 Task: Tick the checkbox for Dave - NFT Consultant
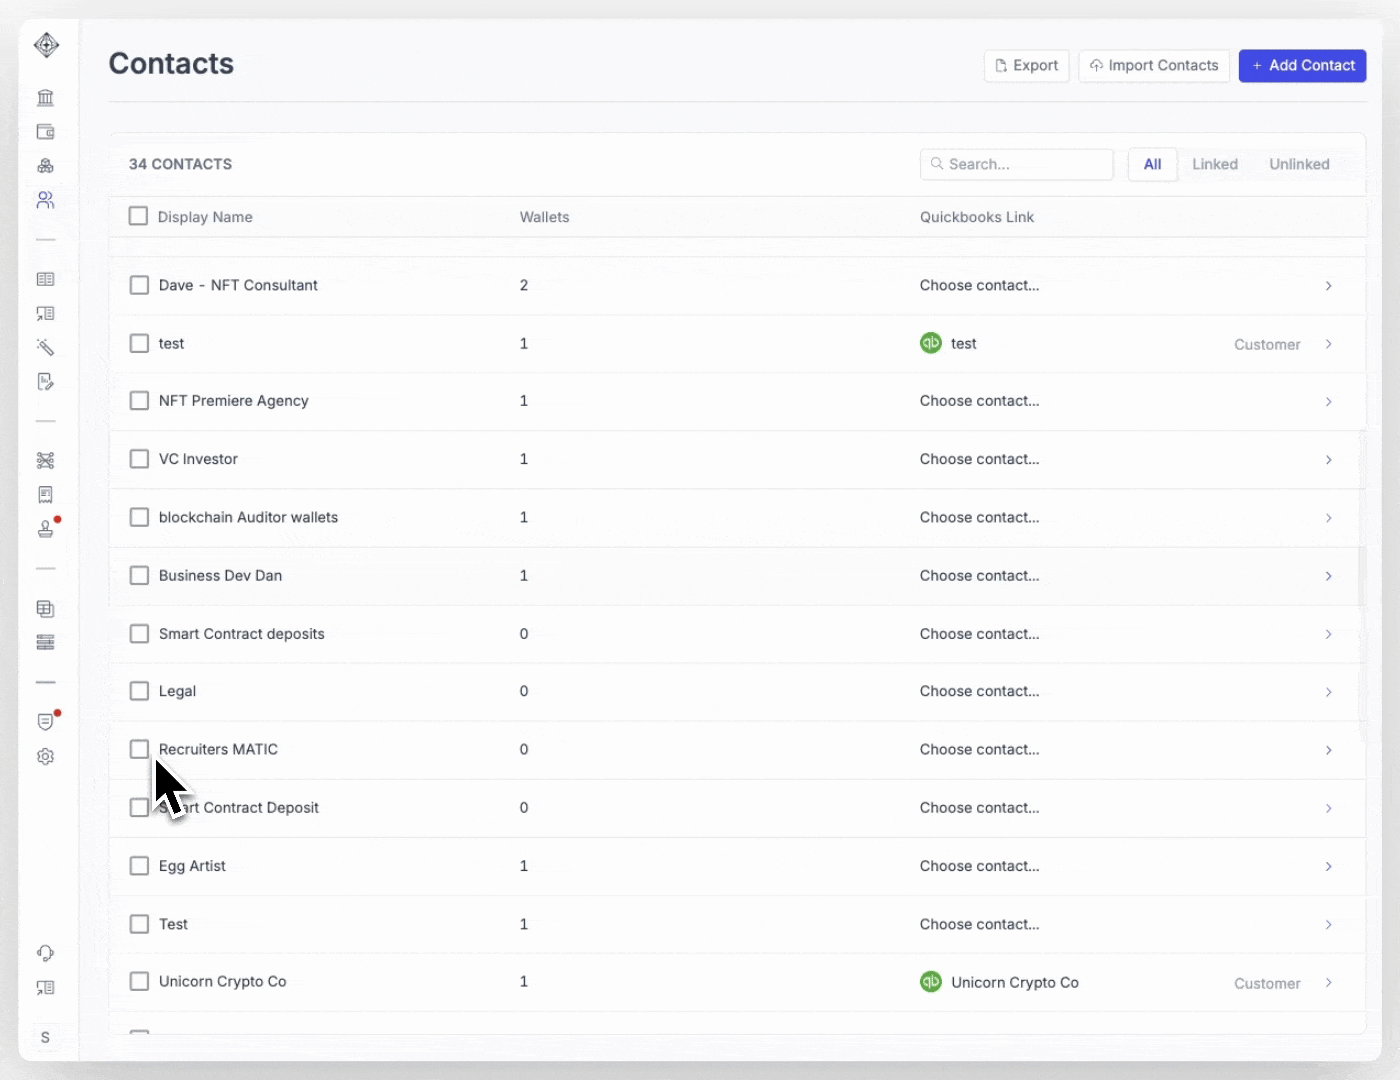point(139,285)
